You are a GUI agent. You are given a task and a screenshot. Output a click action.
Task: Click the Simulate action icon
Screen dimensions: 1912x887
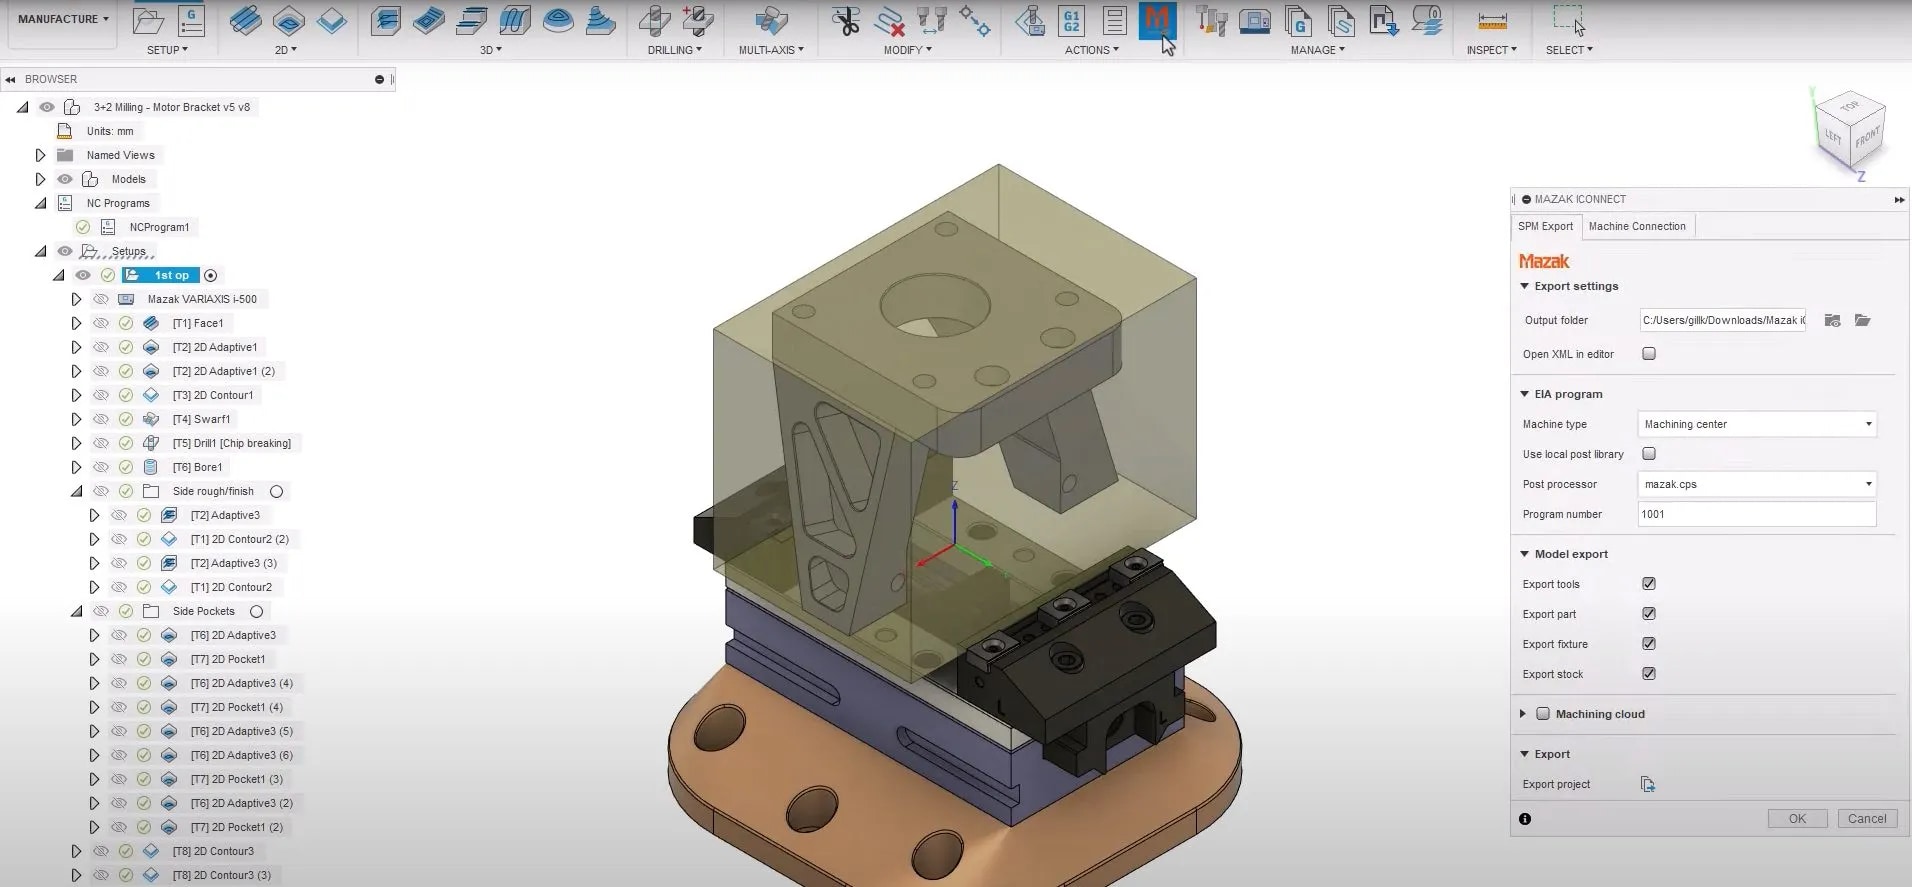tap(1029, 20)
